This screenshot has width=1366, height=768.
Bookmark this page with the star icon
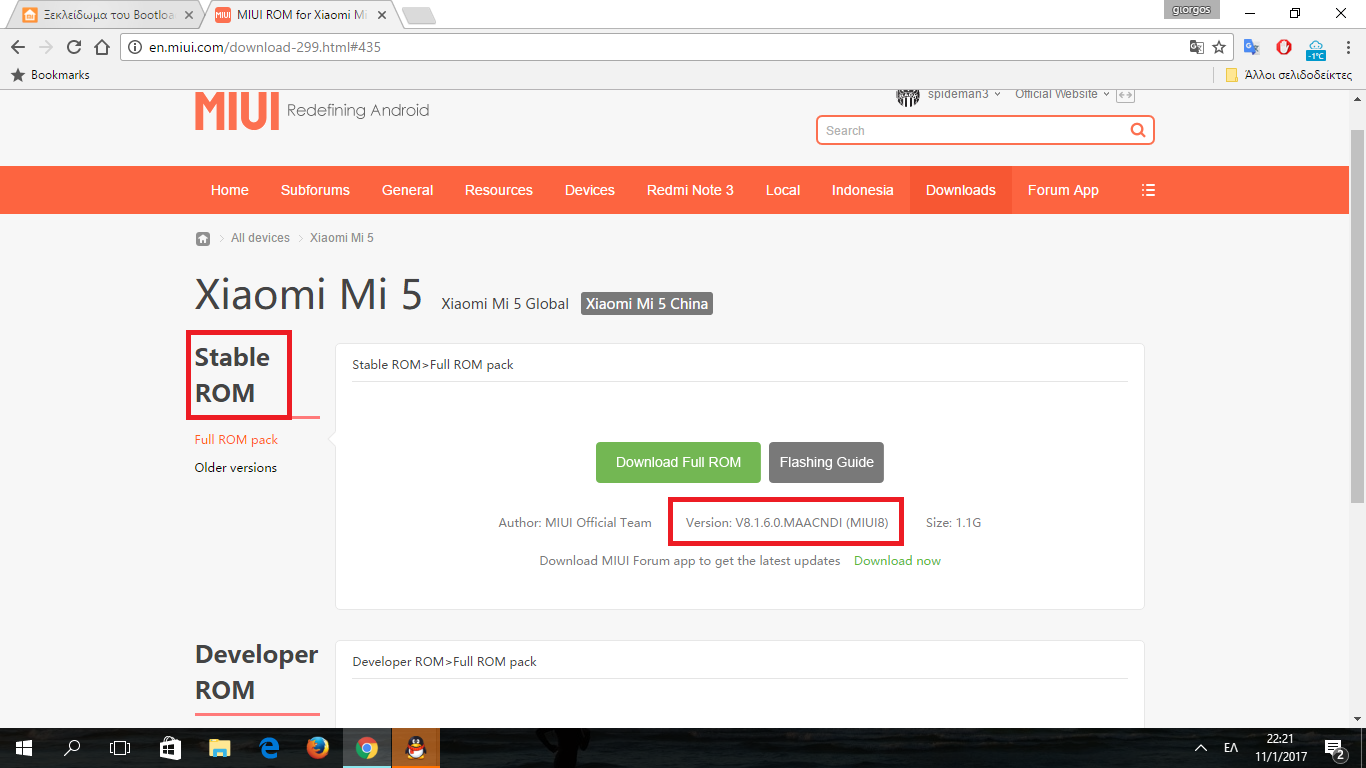1219,47
